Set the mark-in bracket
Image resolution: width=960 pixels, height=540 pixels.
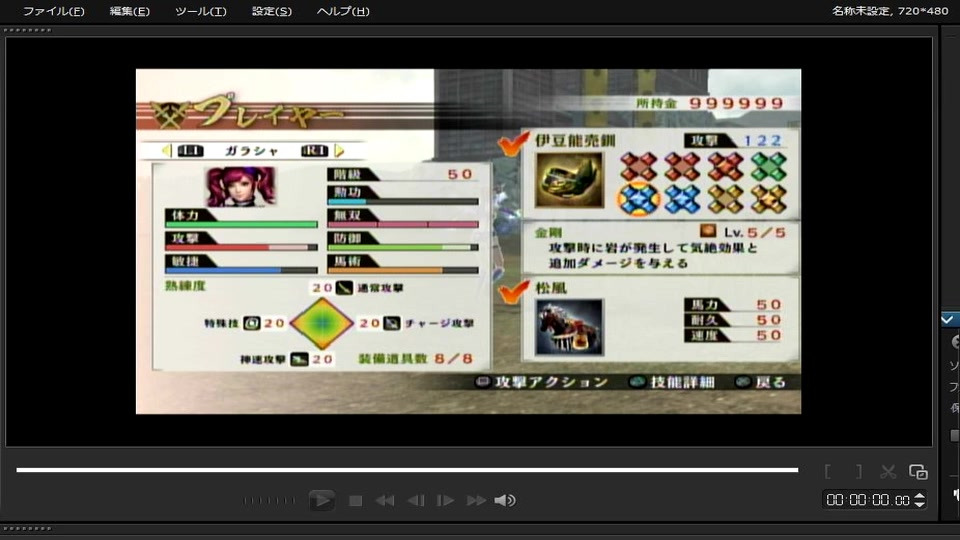click(x=828, y=471)
